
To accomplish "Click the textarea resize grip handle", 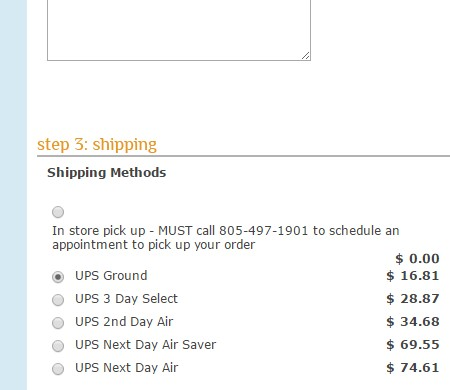I will point(306,56).
